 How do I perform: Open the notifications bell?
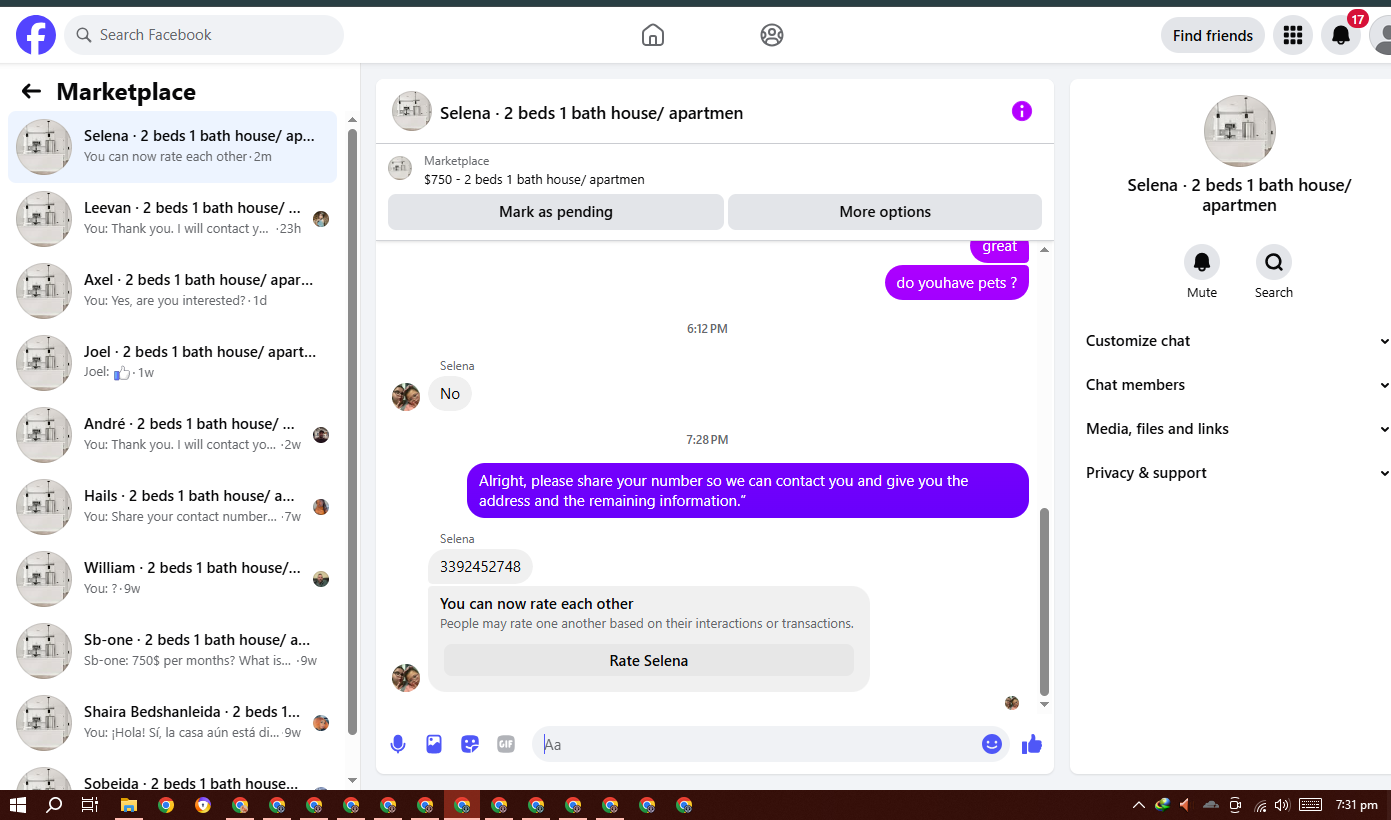coord(1341,35)
